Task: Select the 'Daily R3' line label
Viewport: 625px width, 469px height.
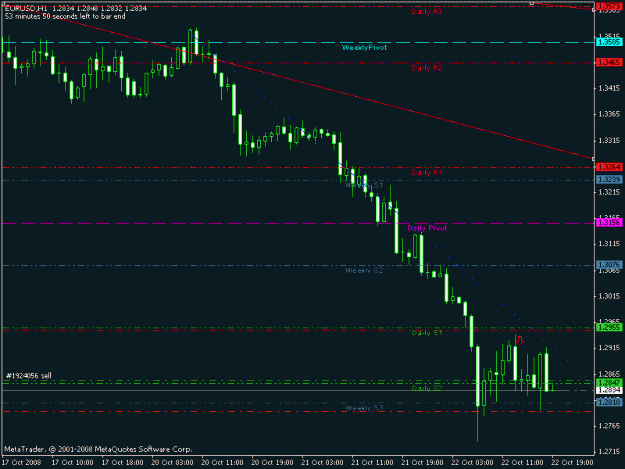Action: coord(427,12)
